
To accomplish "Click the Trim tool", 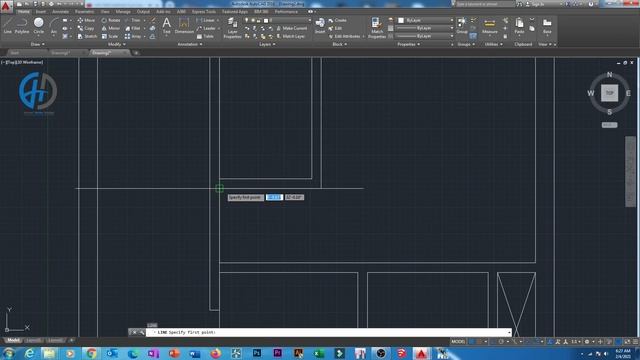I will 132,20.
